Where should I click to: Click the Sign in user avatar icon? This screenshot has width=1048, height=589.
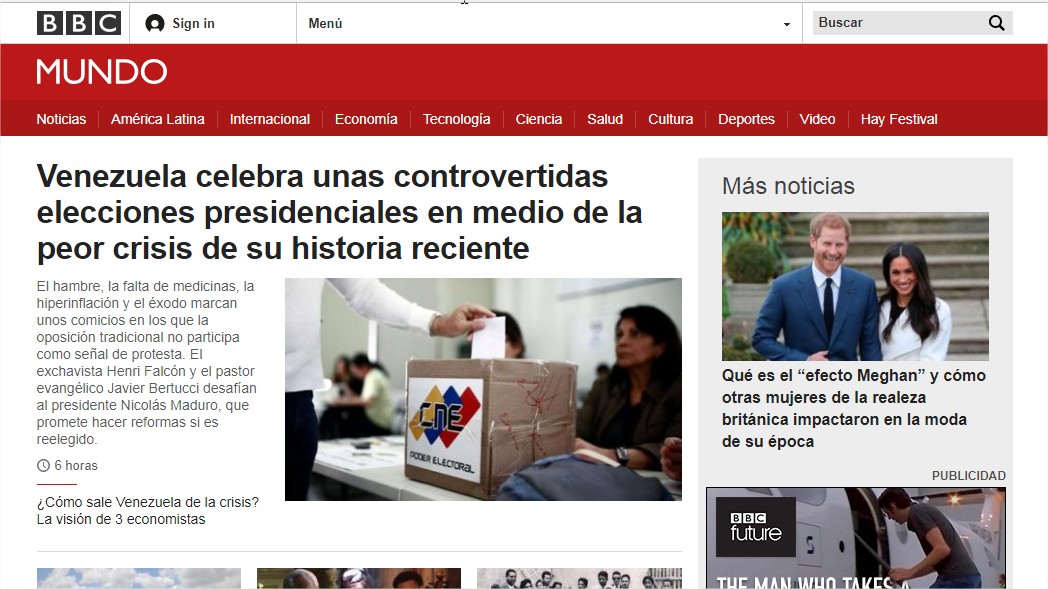pos(154,23)
